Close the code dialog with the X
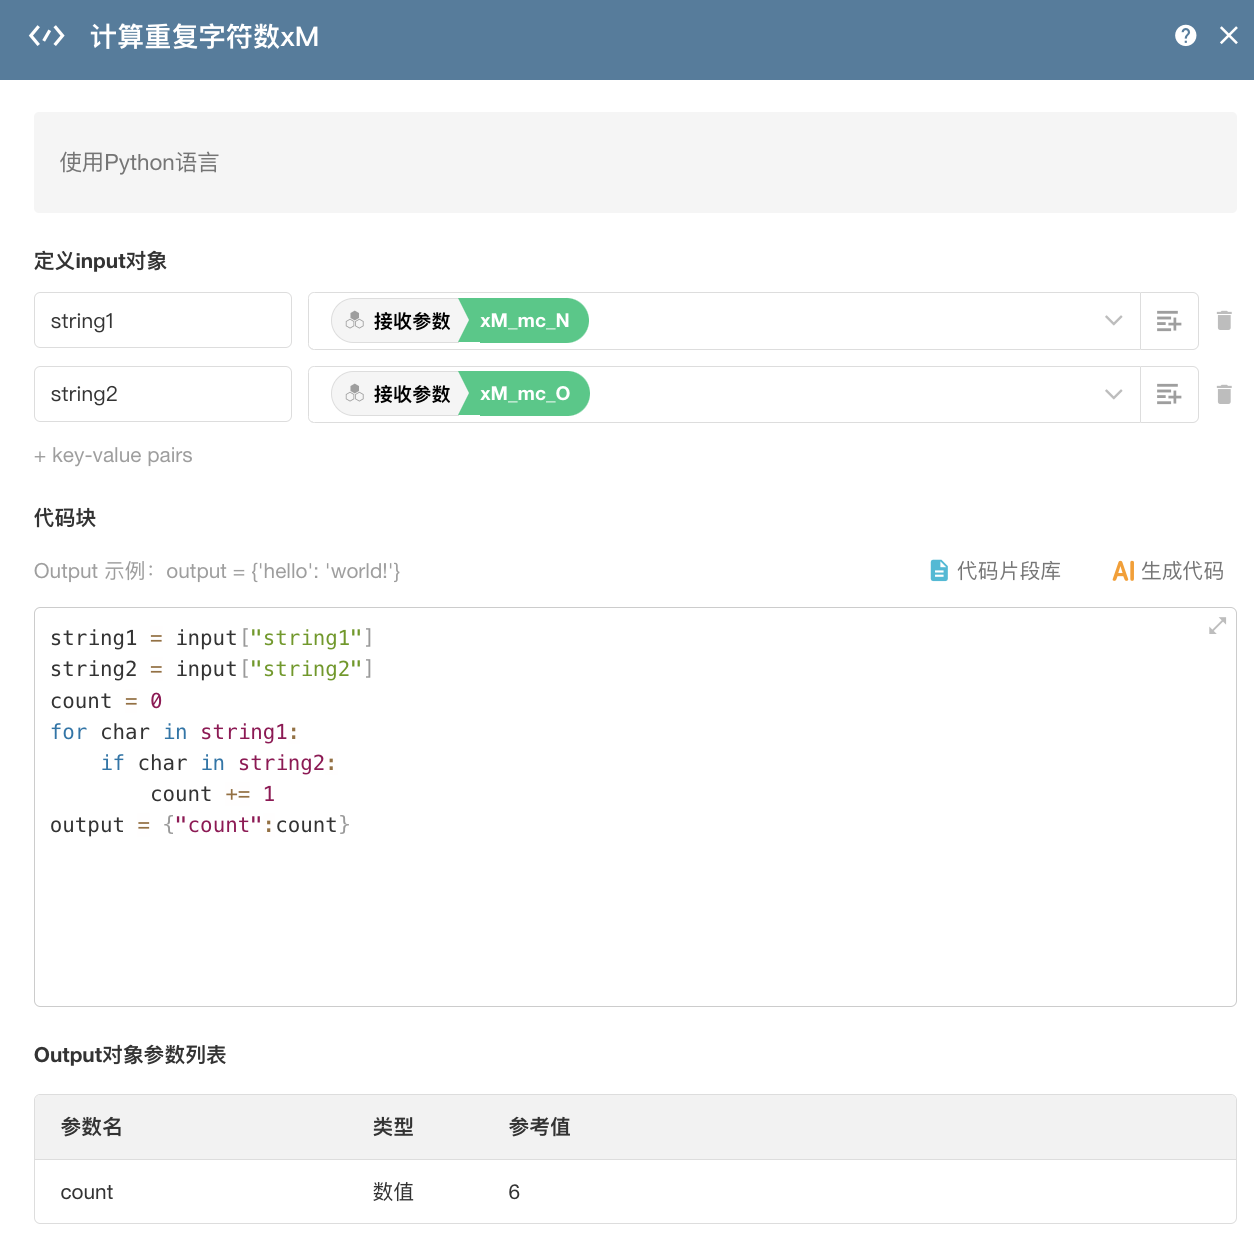The height and width of the screenshot is (1250, 1254). (x=1229, y=36)
